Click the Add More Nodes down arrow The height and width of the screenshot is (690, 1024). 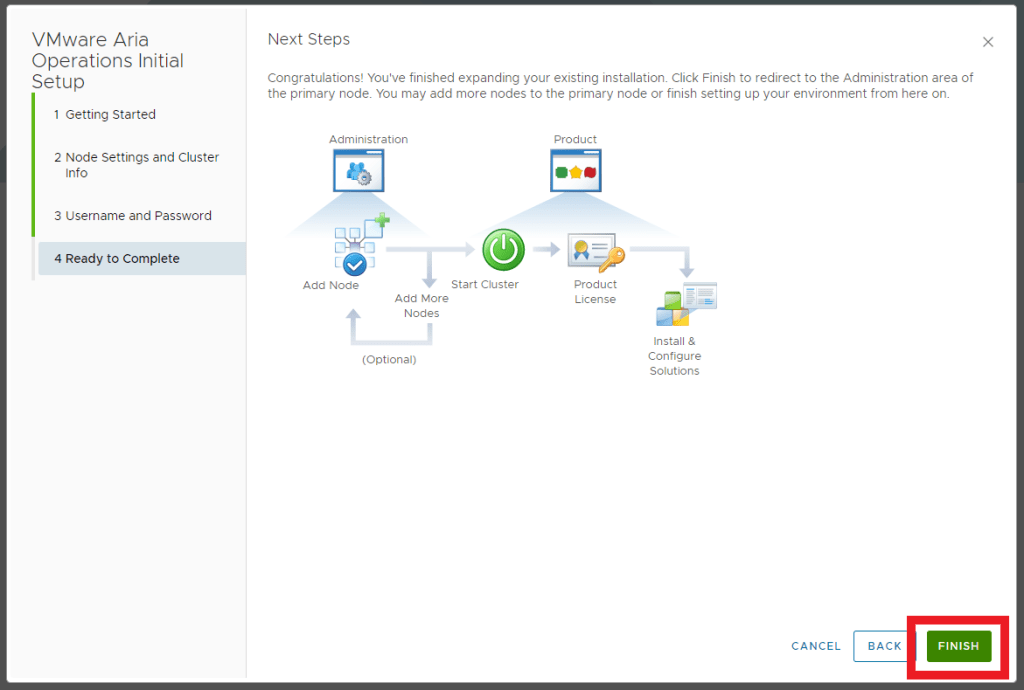429,270
